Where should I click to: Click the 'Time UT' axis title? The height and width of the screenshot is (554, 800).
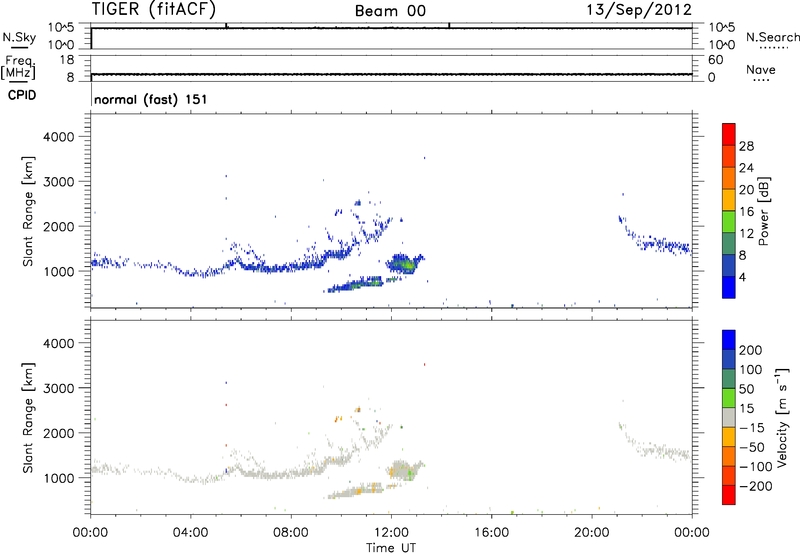(x=391, y=548)
